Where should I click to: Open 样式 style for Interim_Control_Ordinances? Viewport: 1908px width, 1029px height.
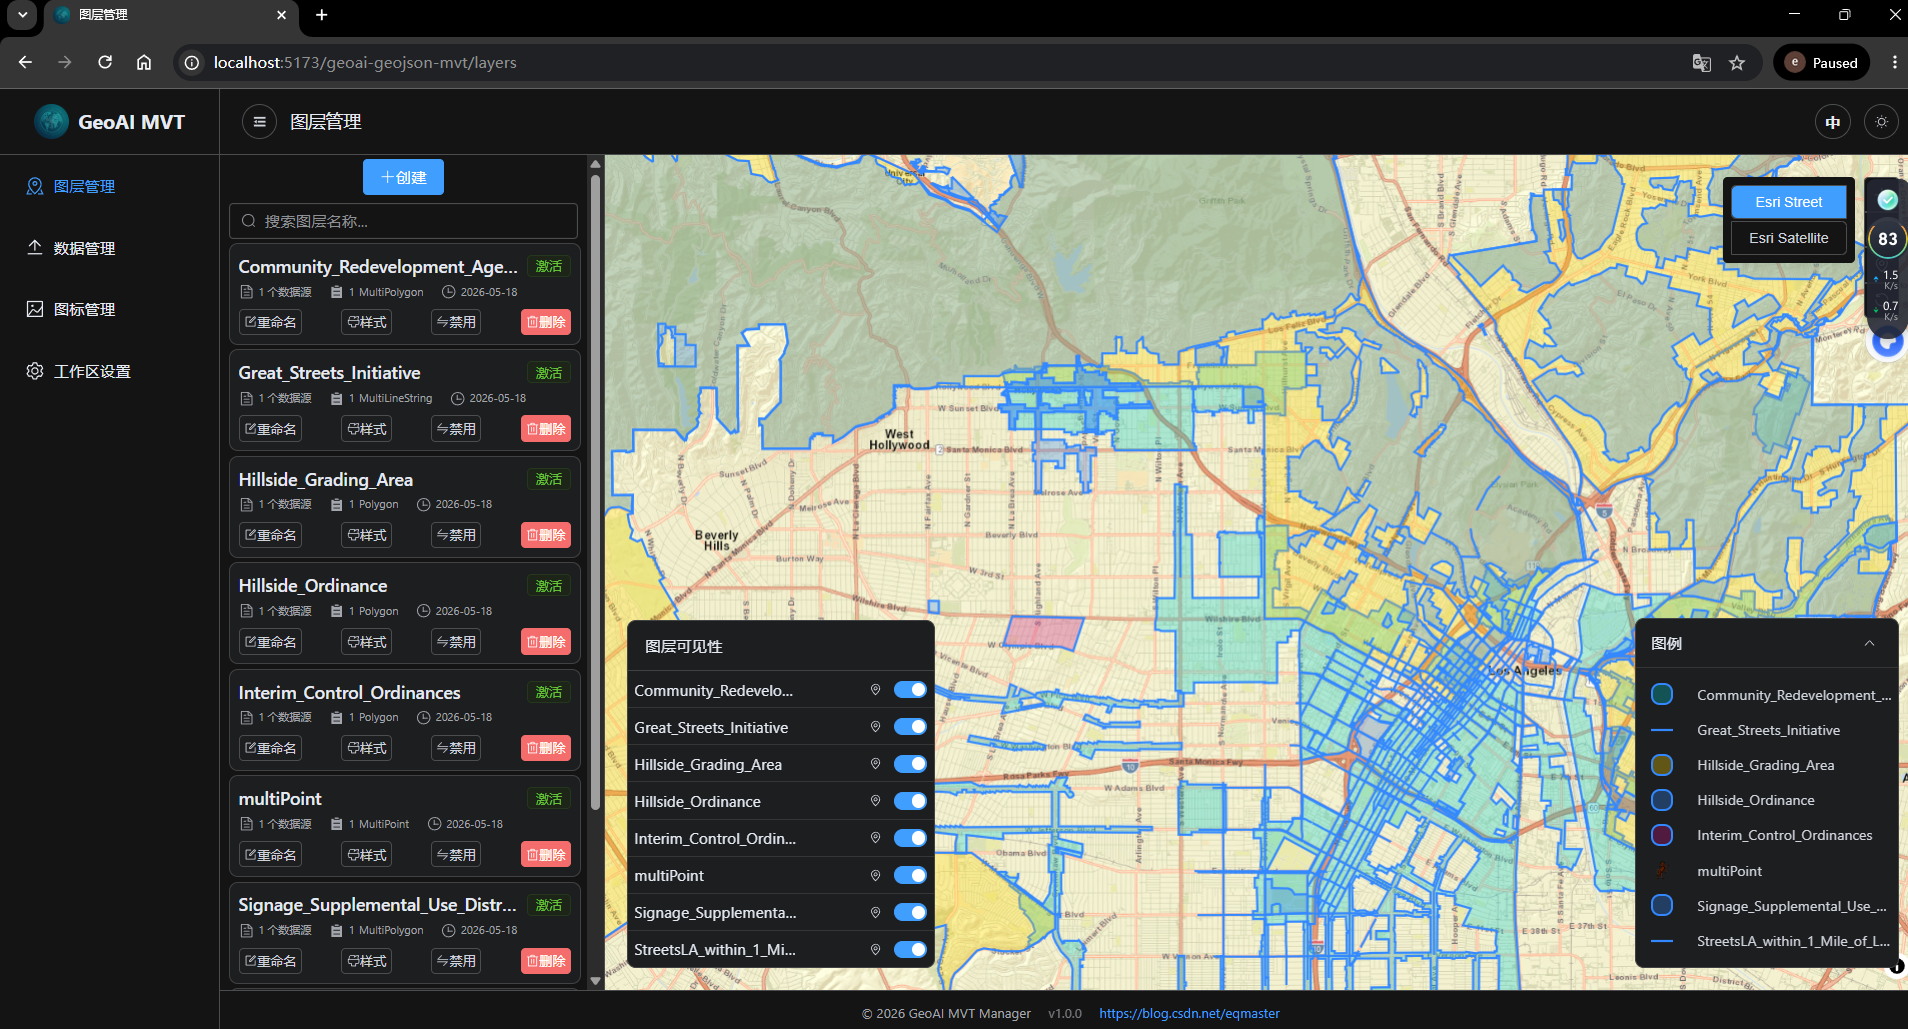pyautogui.click(x=366, y=748)
